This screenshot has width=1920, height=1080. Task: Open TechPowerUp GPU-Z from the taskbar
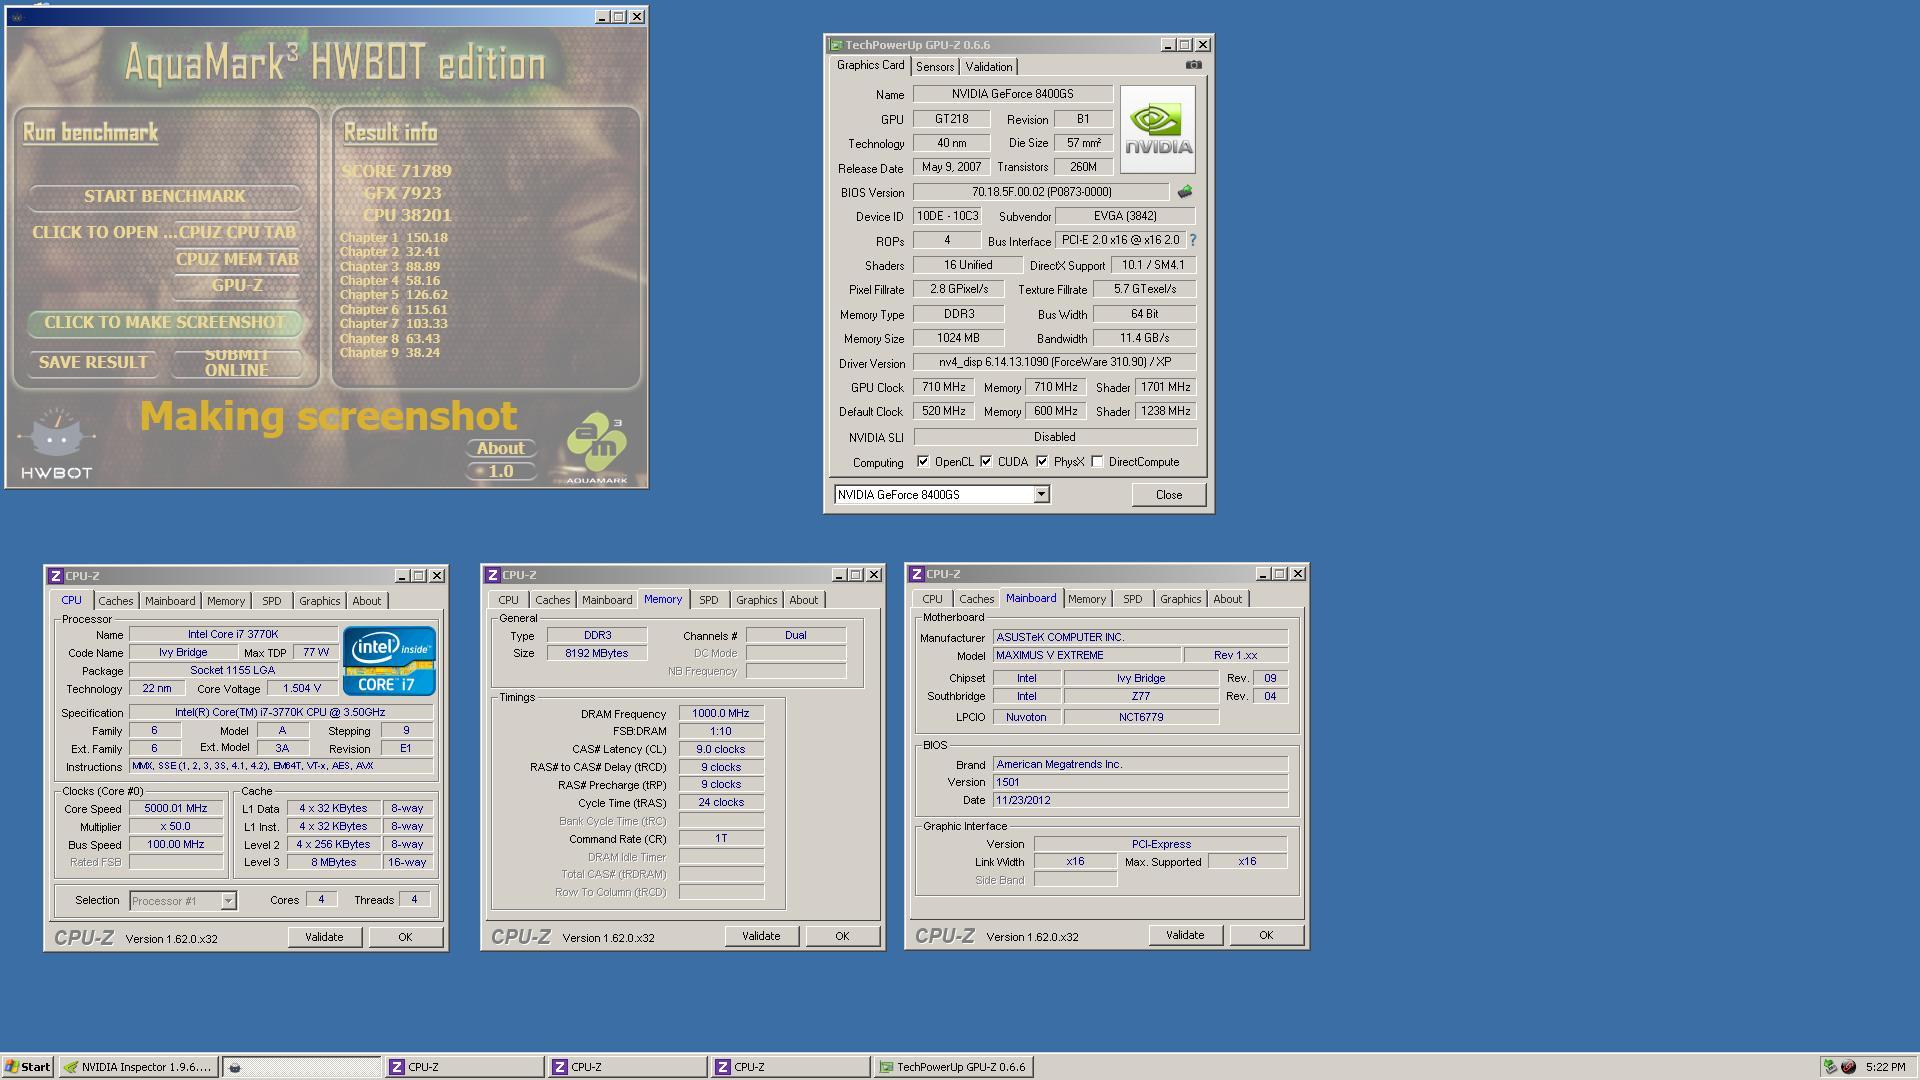tap(953, 1067)
